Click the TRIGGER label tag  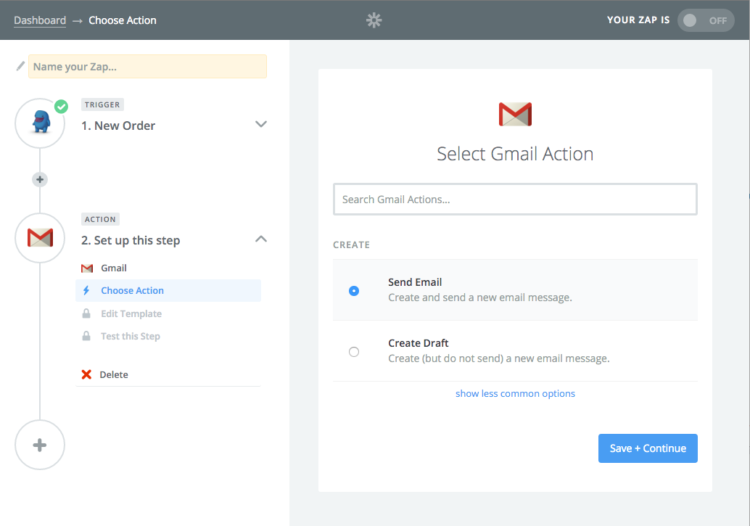102,104
